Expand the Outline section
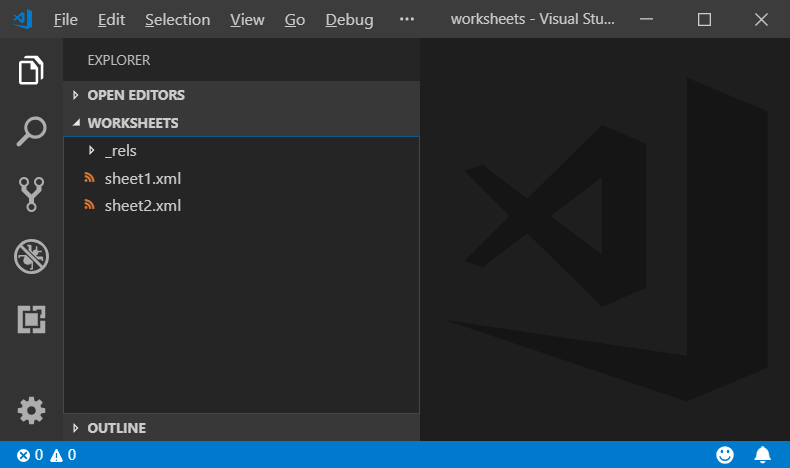790x468 pixels. [x=116, y=428]
